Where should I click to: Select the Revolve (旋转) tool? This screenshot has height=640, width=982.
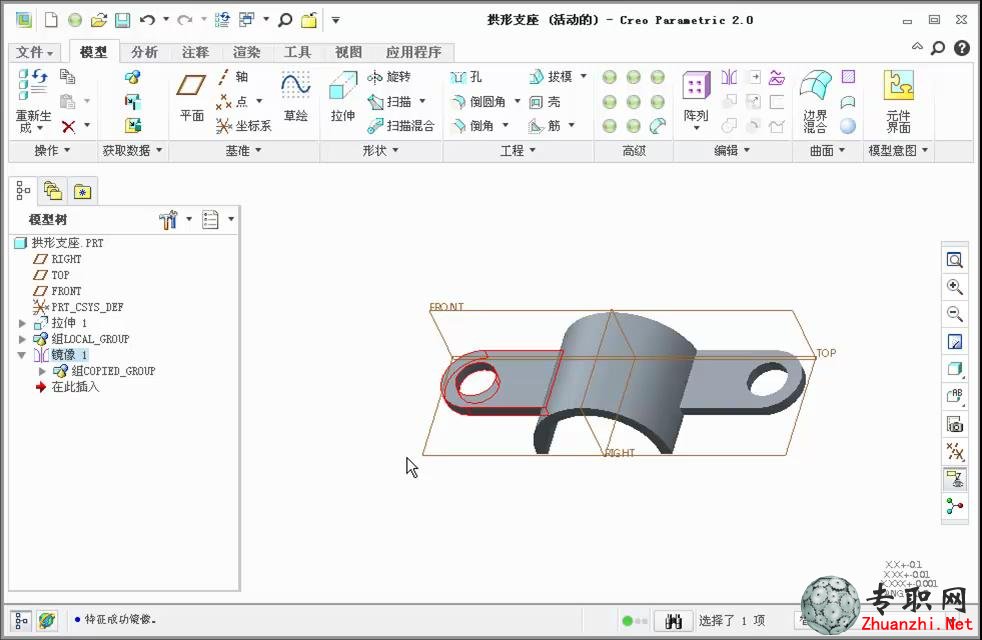pos(389,77)
